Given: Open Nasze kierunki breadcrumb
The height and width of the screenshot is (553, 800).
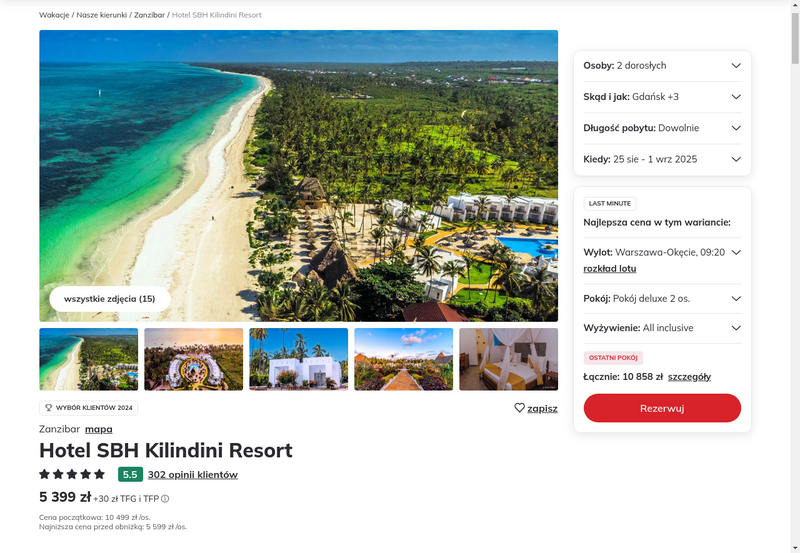Looking at the screenshot, I should click(102, 15).
